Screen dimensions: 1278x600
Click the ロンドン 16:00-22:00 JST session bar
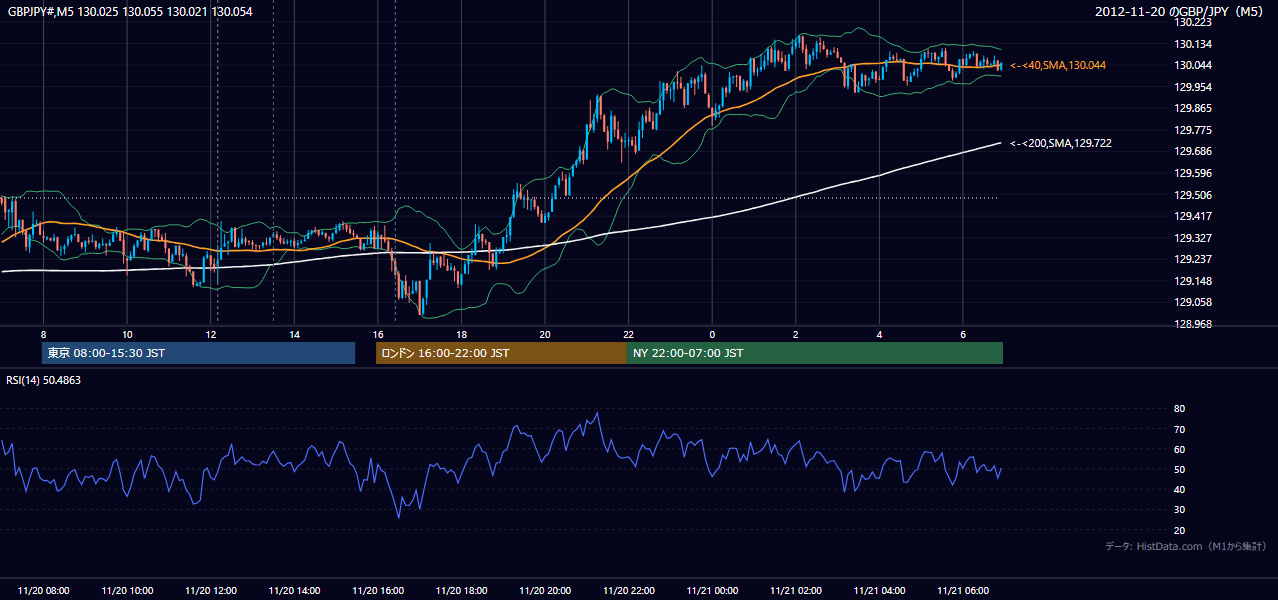(501, 353)
